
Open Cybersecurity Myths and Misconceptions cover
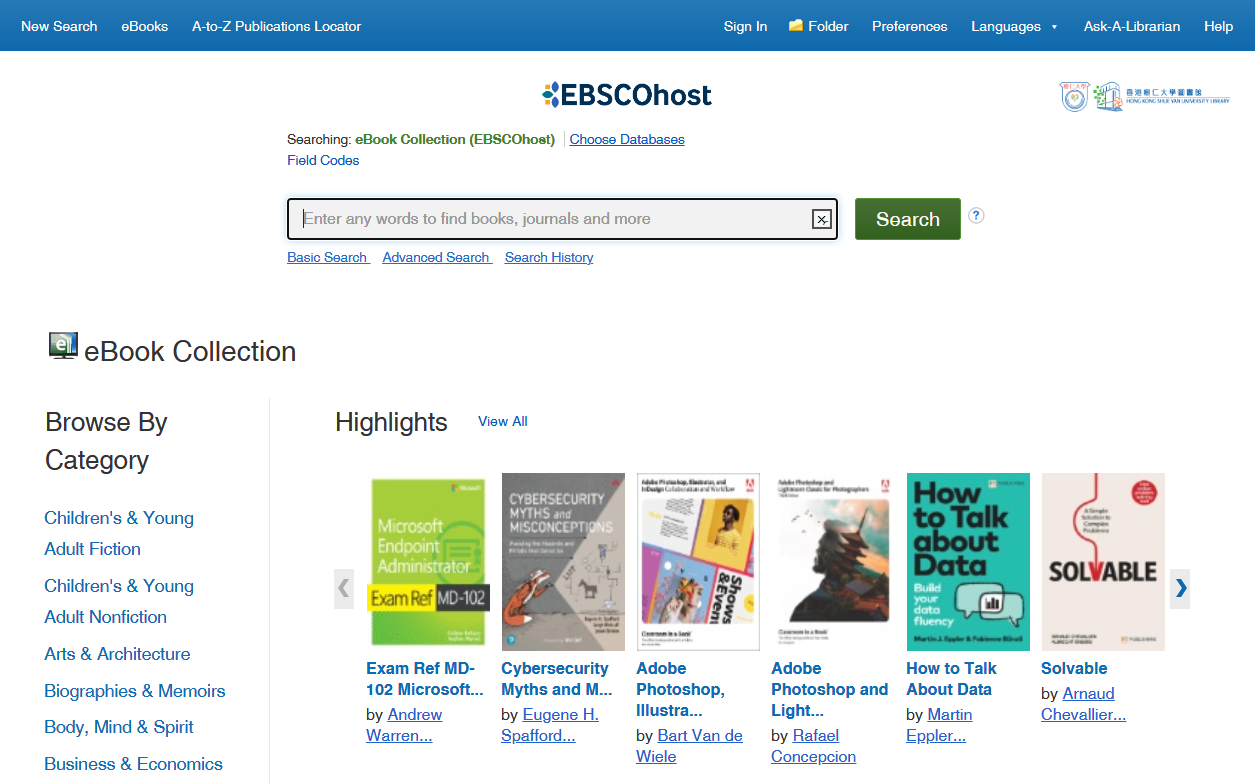coord(563,561)
